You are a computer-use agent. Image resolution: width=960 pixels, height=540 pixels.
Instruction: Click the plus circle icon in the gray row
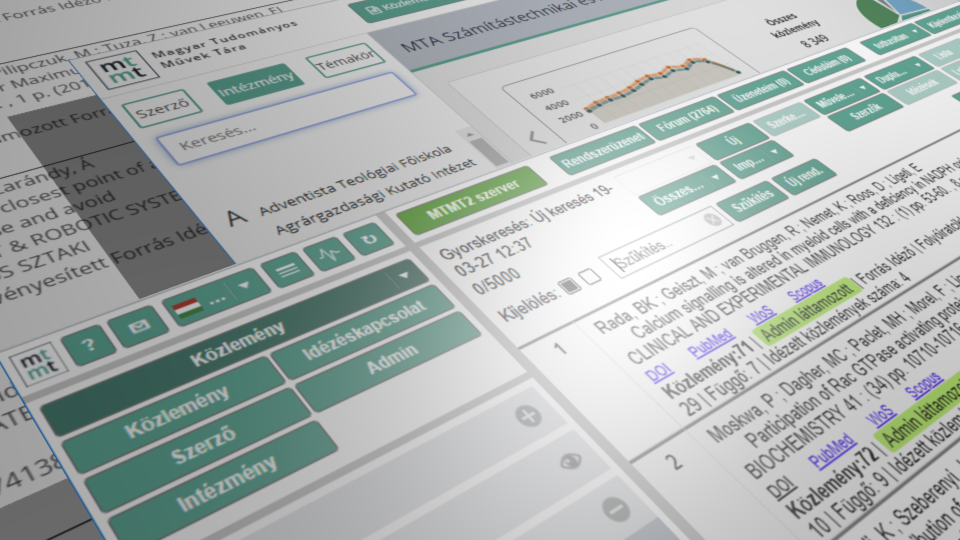coord(528,416)
